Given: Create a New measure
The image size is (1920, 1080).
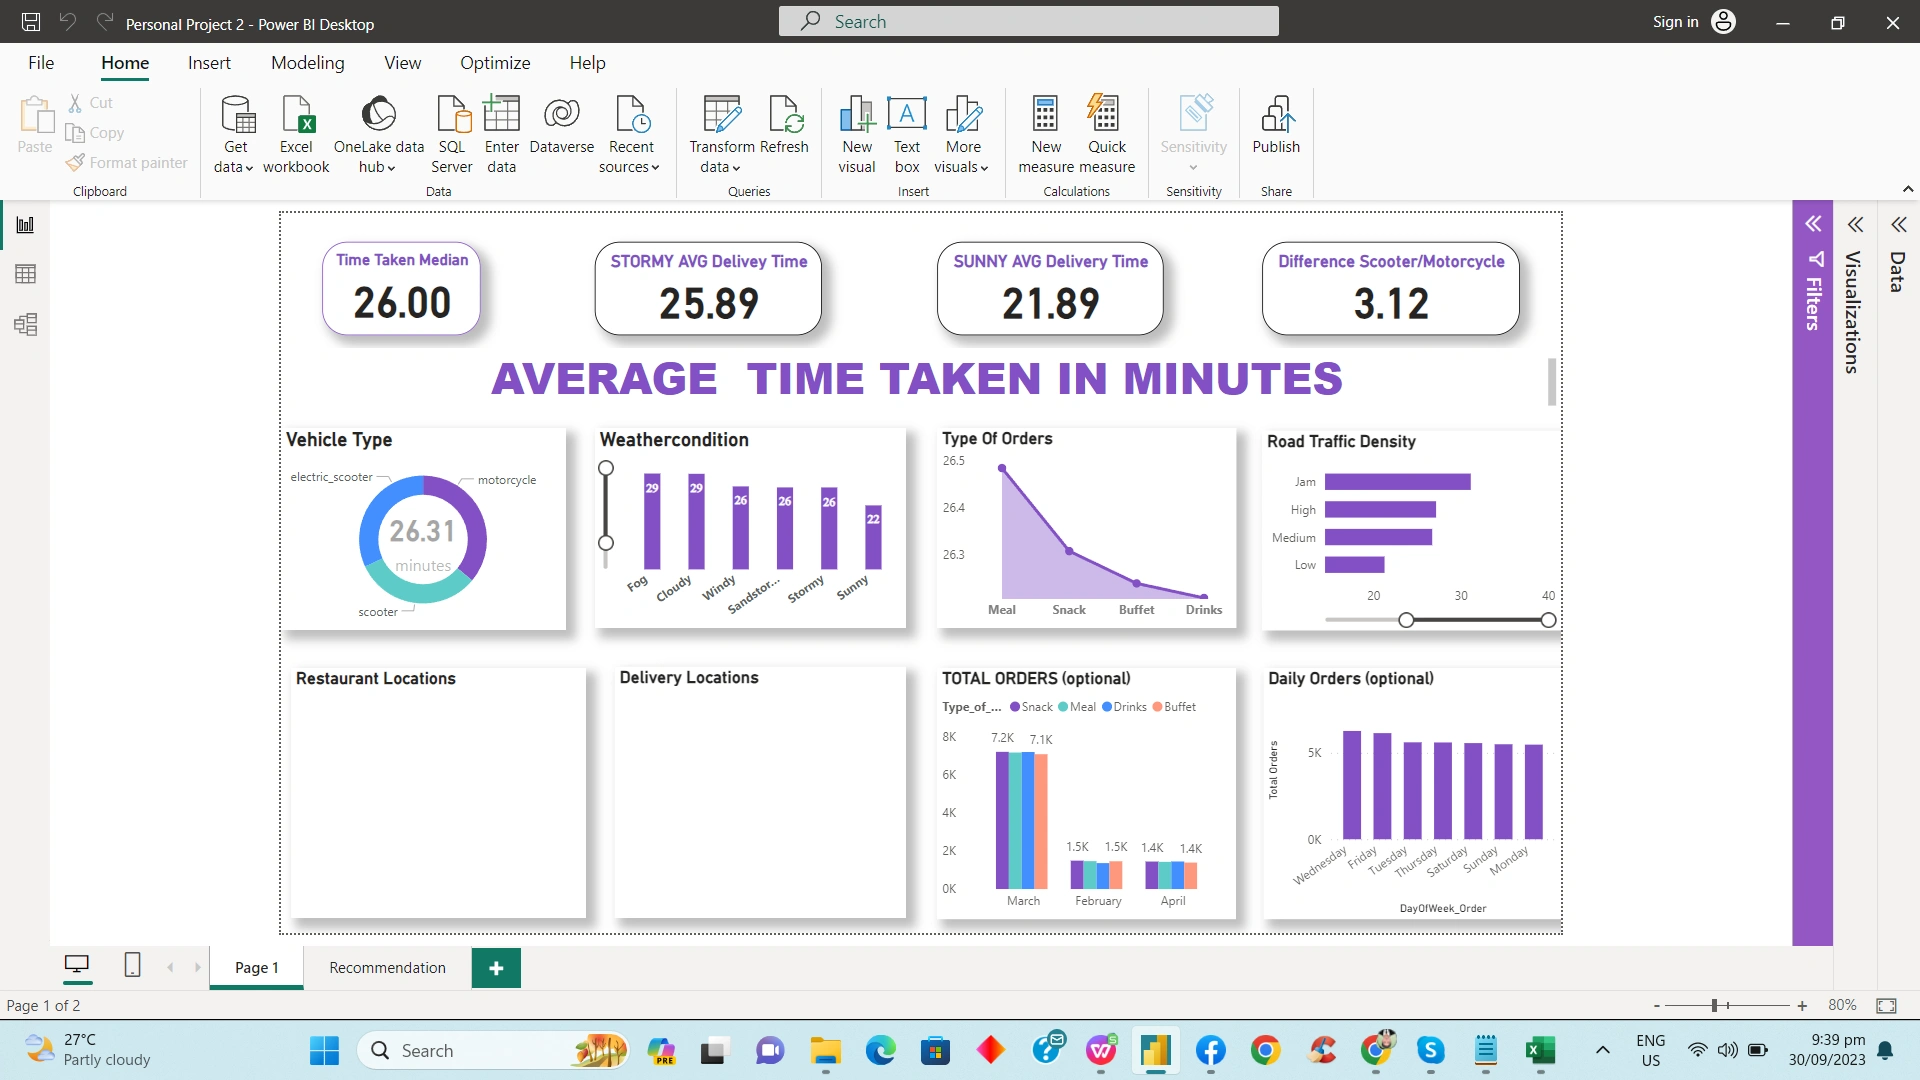Looking at the screenshot, I should [x=1045, y=133].
